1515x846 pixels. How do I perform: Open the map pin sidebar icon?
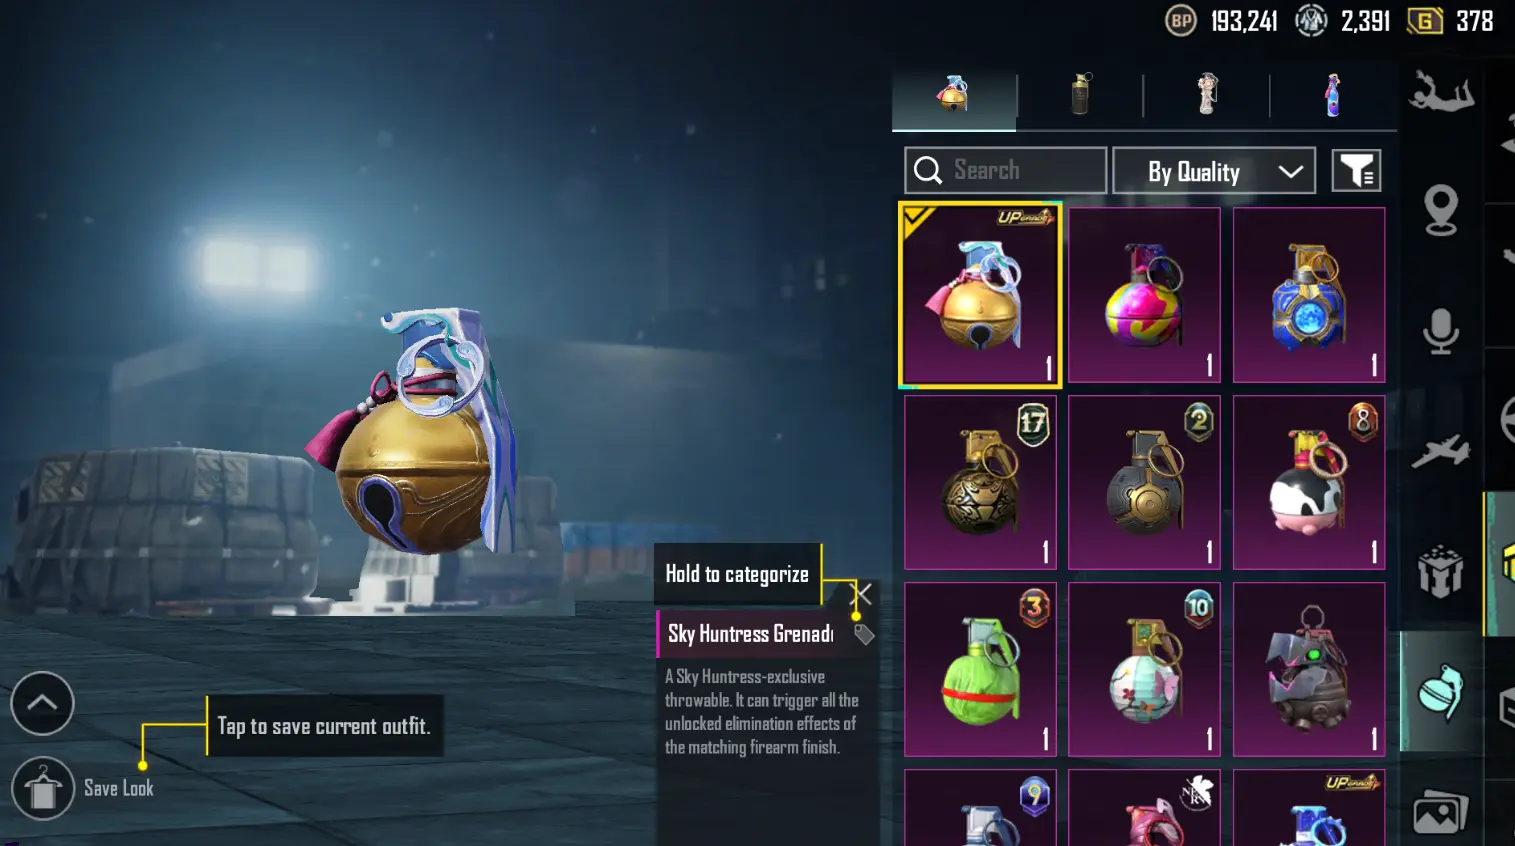click(x=1441, y=210)
